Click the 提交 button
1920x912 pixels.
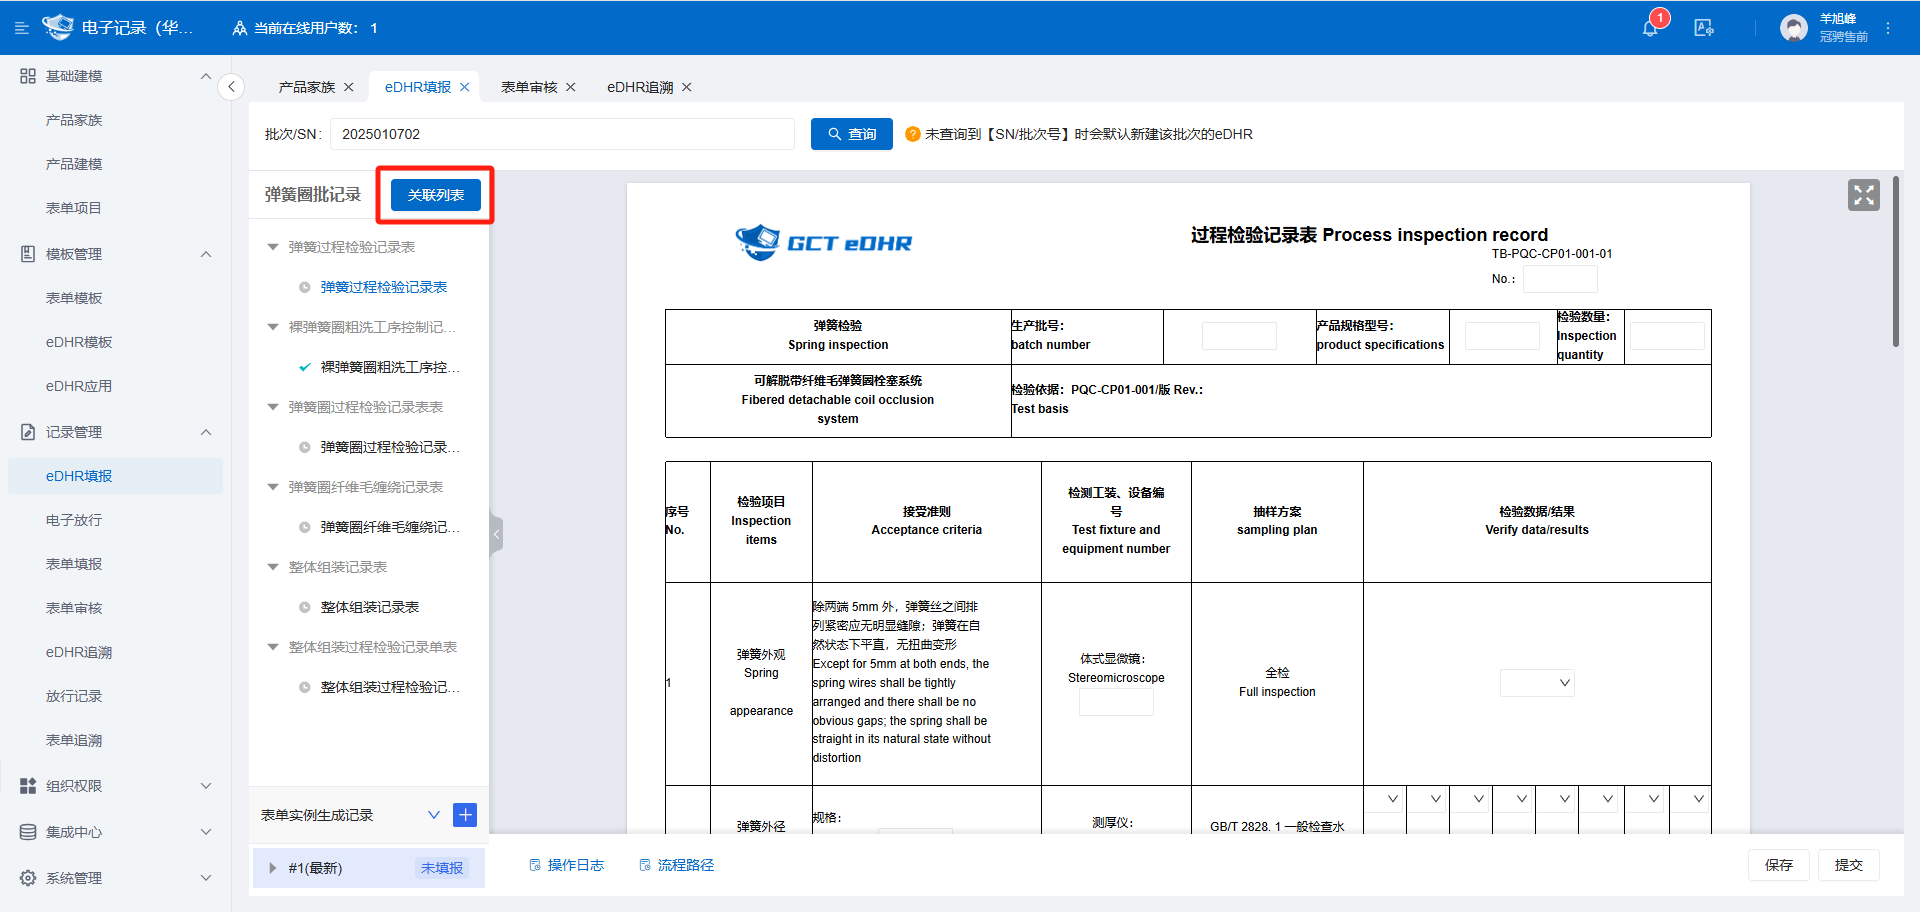1849,865
